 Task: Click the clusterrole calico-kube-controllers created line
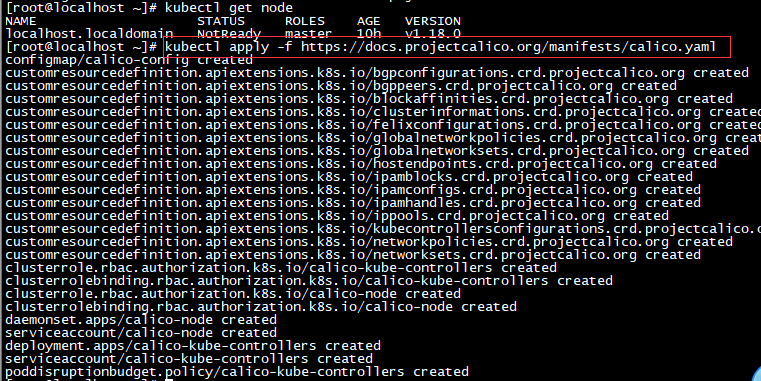coord(281,268)
